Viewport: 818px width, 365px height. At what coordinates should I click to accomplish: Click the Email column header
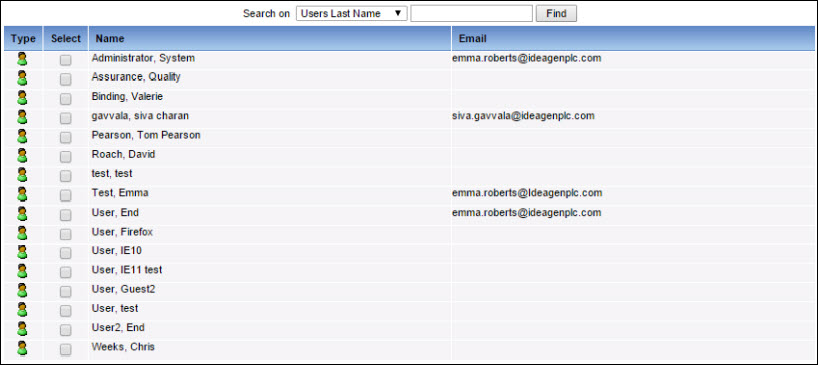coord(633,39)
